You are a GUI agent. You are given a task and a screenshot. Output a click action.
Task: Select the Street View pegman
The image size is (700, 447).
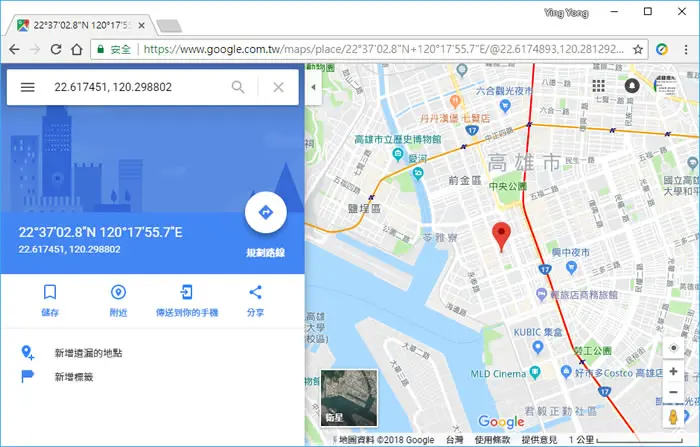pyautogui.click(x=674, y=417)
